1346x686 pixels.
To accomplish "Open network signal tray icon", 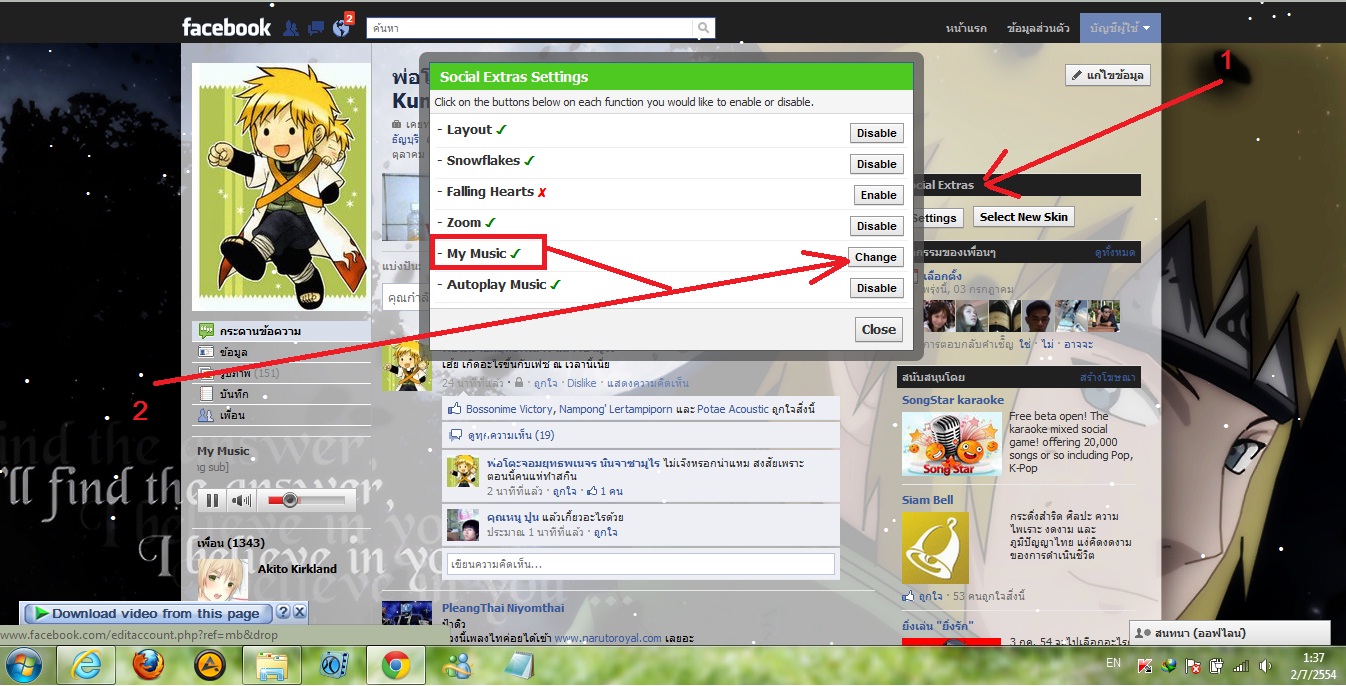I will click(1241, 665).
